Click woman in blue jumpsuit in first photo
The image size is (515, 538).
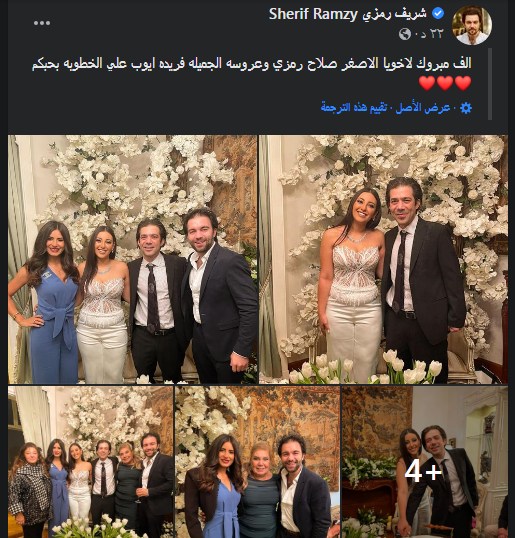pos(48,302)
